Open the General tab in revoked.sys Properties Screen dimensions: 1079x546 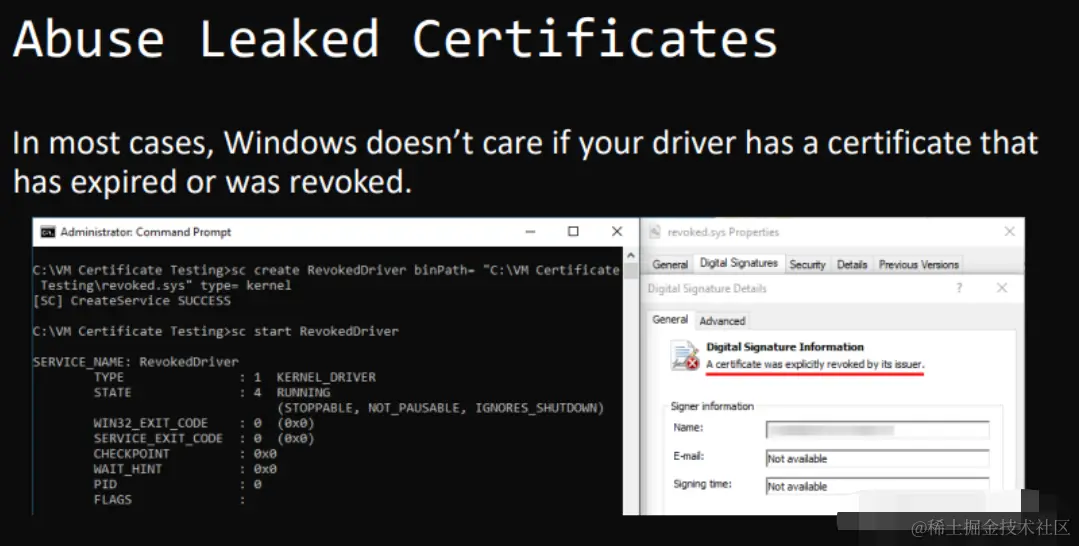click(670, 264)
